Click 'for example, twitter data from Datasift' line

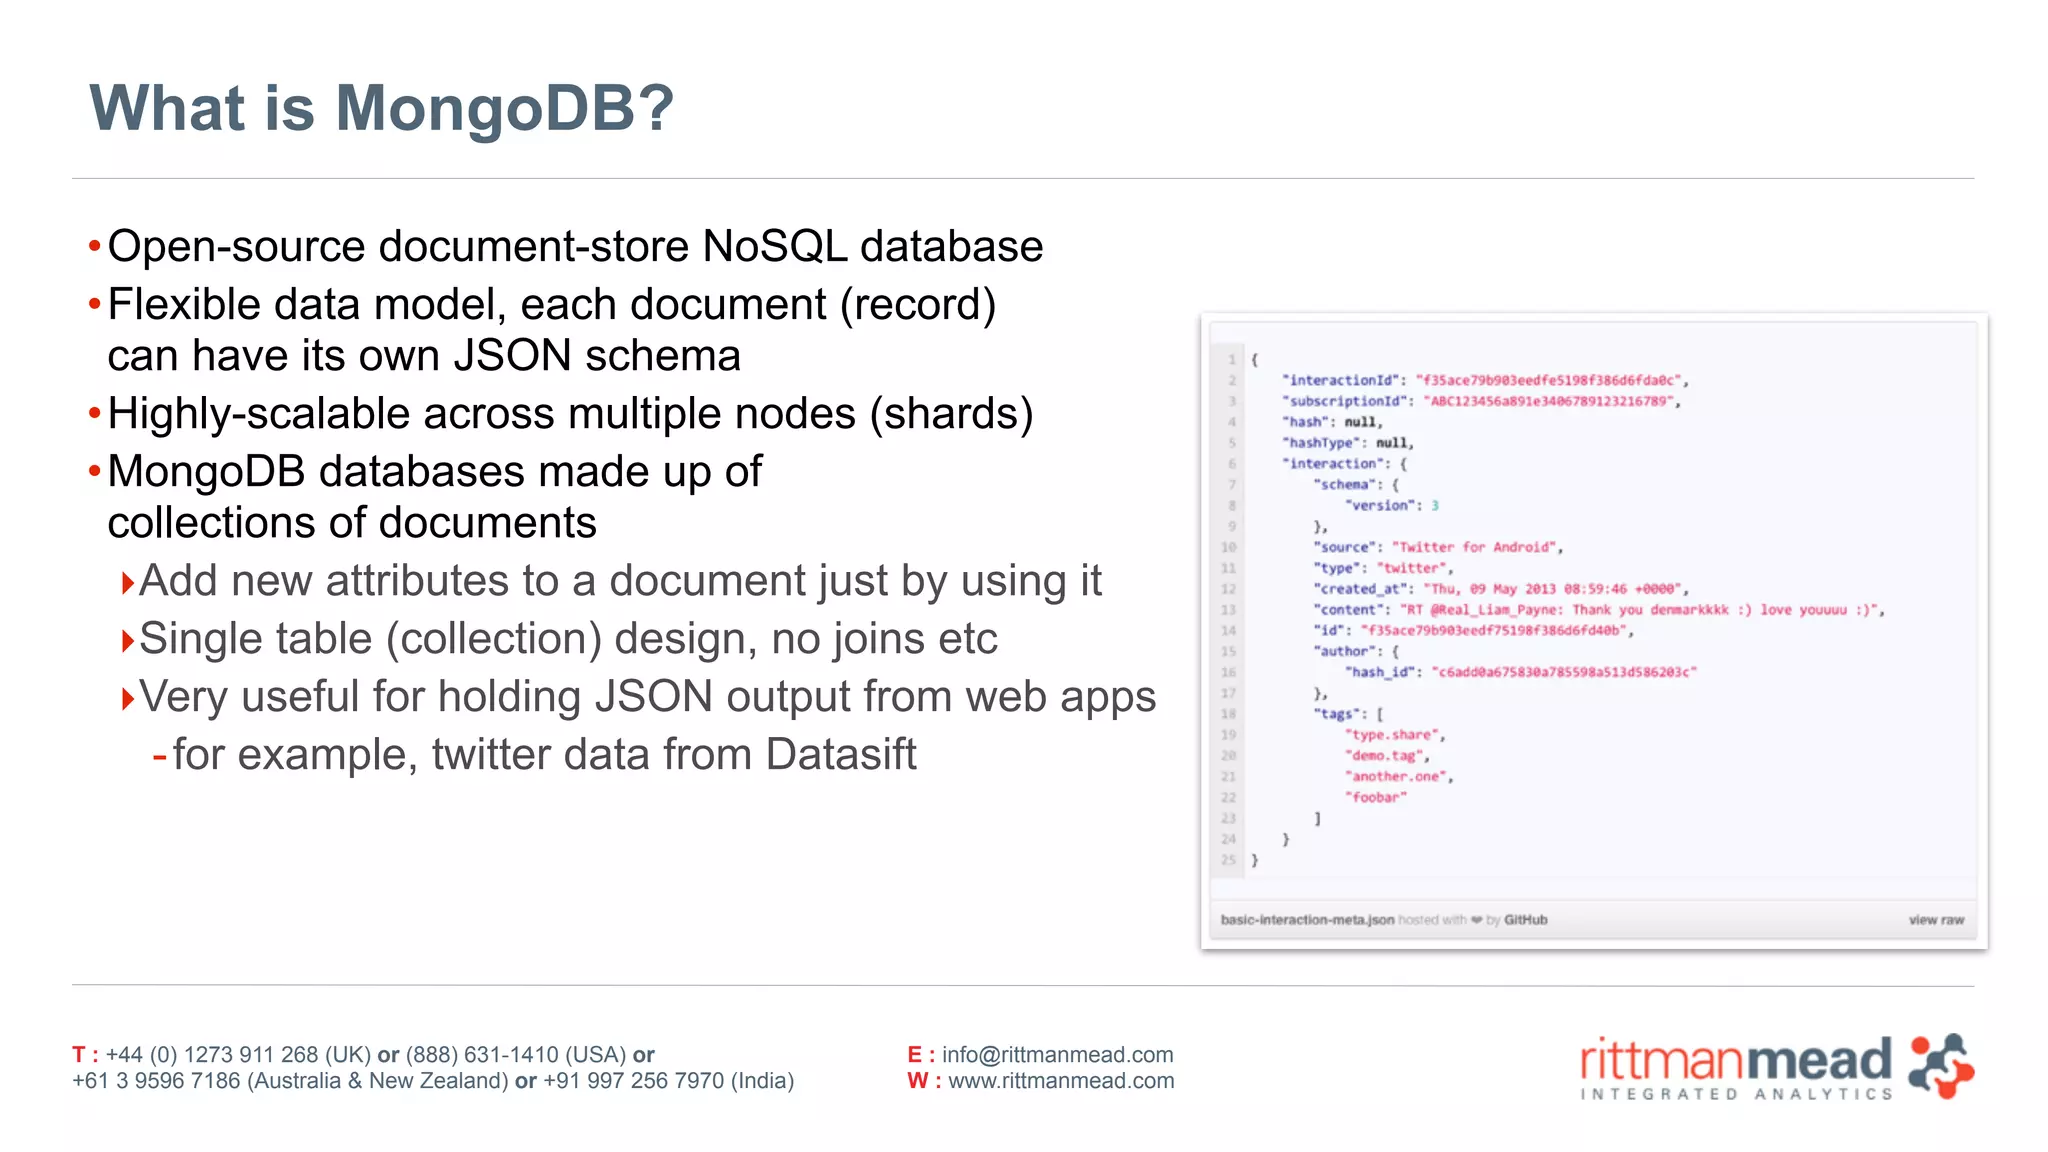click(x=544, y=754)
